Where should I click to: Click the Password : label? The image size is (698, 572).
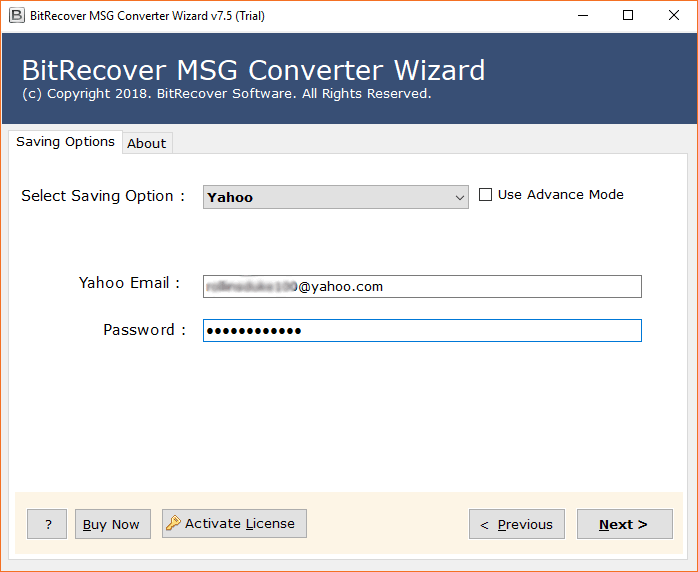pos(145,330)
